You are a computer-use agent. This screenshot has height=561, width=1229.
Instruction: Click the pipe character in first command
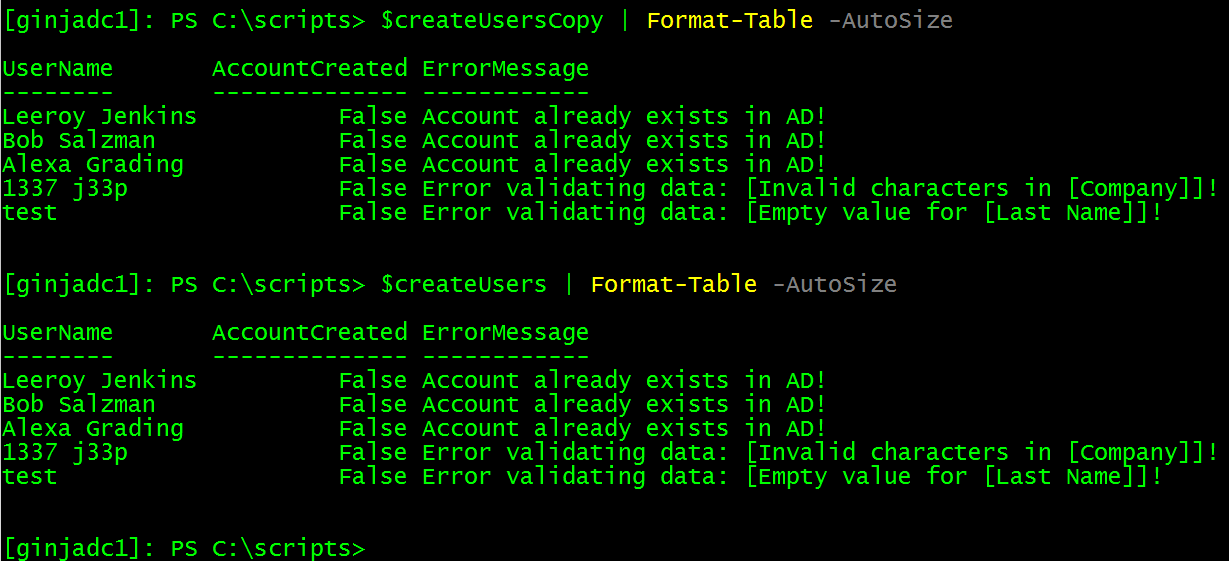[x=625, y=21]
